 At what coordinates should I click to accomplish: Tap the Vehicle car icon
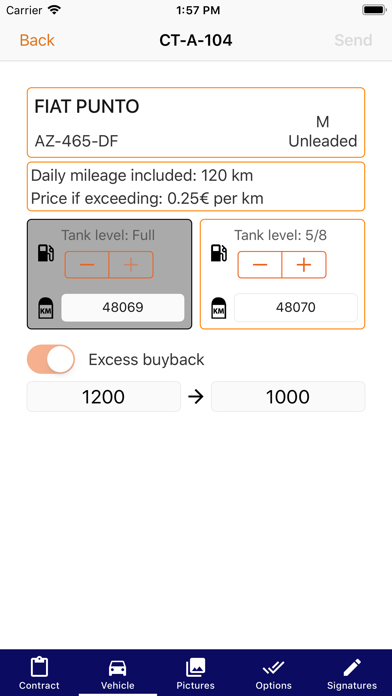[x=118, y=667]
